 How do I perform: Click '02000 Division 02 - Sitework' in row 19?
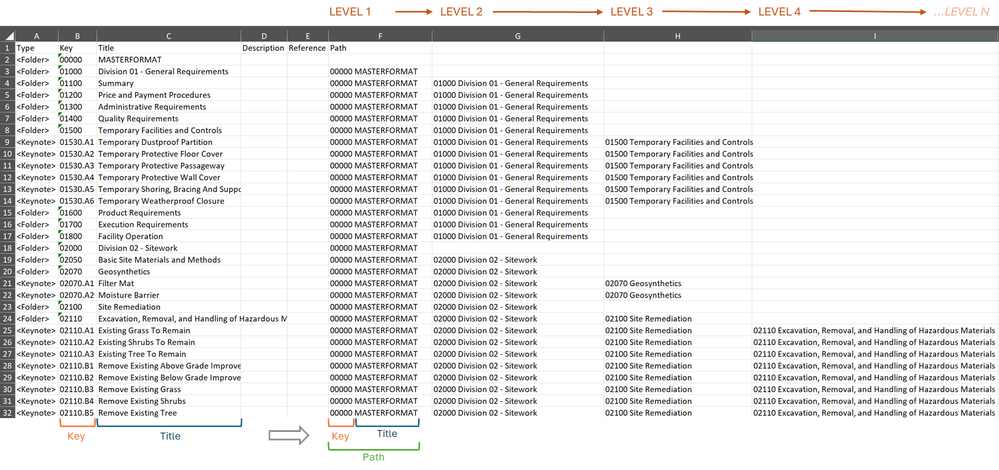click(x=518, y=260)
